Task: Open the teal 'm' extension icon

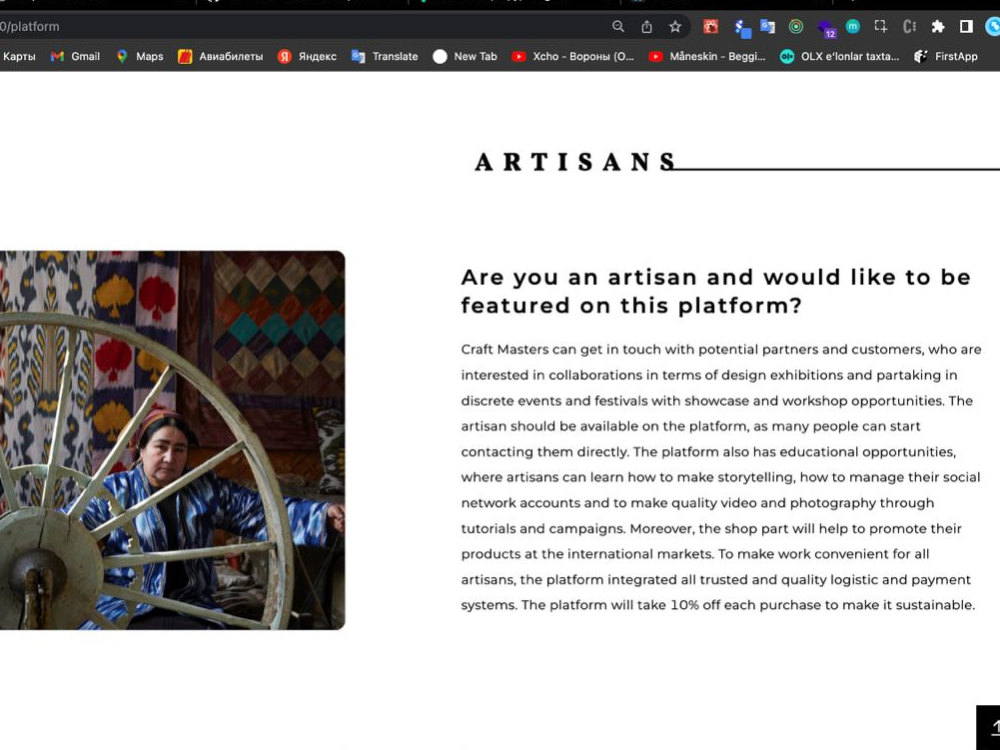Action: 853,26
